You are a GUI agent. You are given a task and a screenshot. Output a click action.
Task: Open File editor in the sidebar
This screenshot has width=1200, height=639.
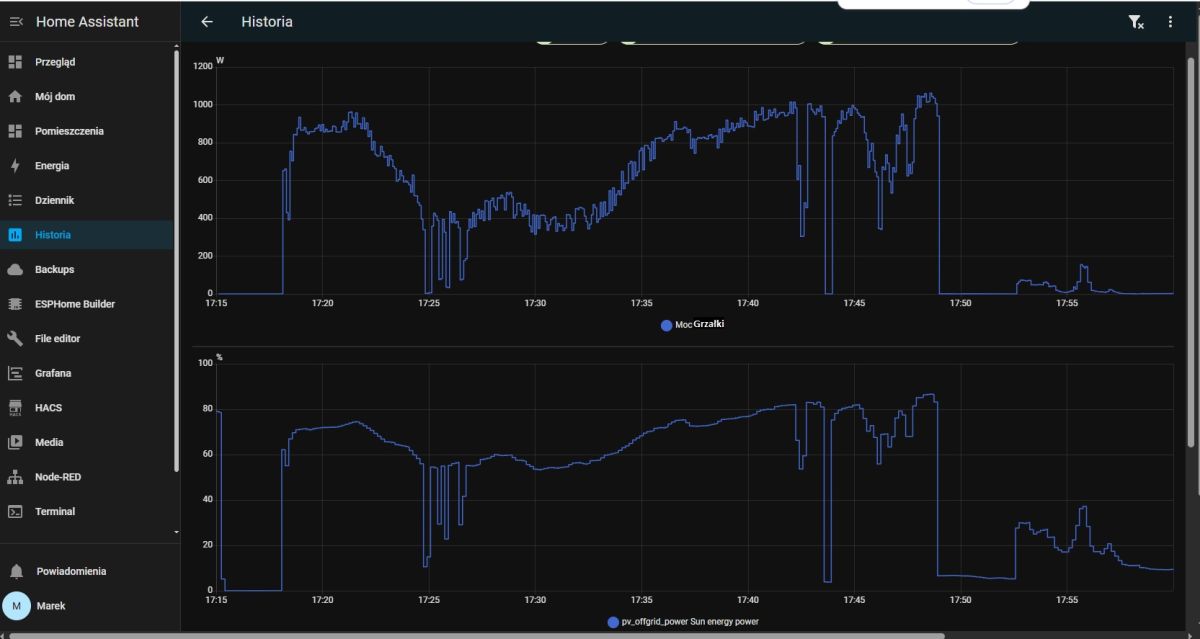tap(87, 339)
